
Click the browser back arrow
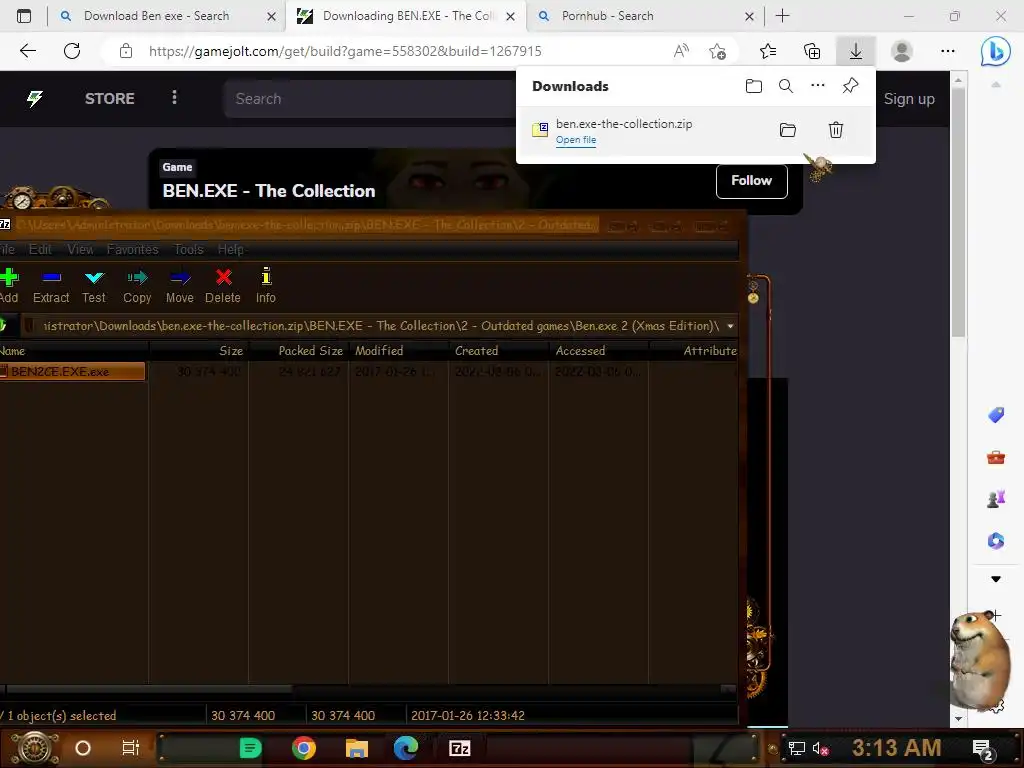27,51
